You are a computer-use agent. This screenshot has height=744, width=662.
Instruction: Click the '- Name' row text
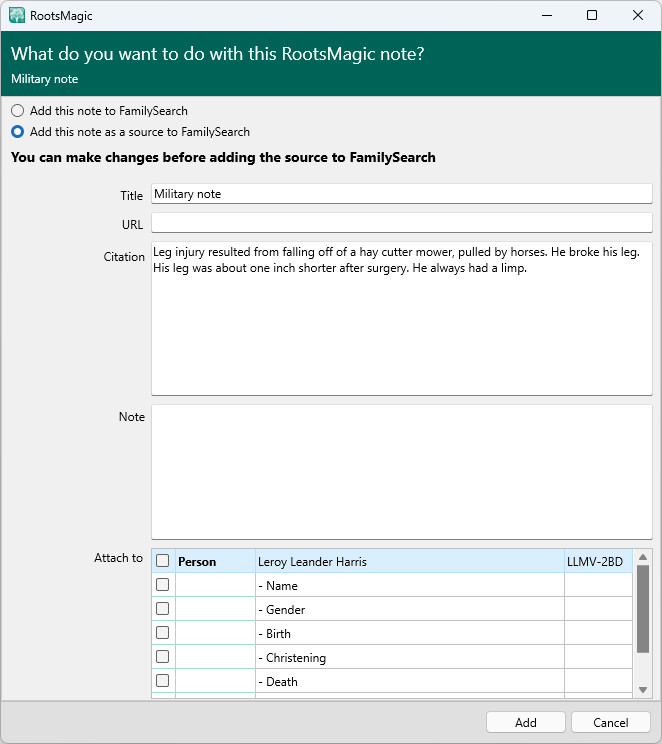(278, 586)
